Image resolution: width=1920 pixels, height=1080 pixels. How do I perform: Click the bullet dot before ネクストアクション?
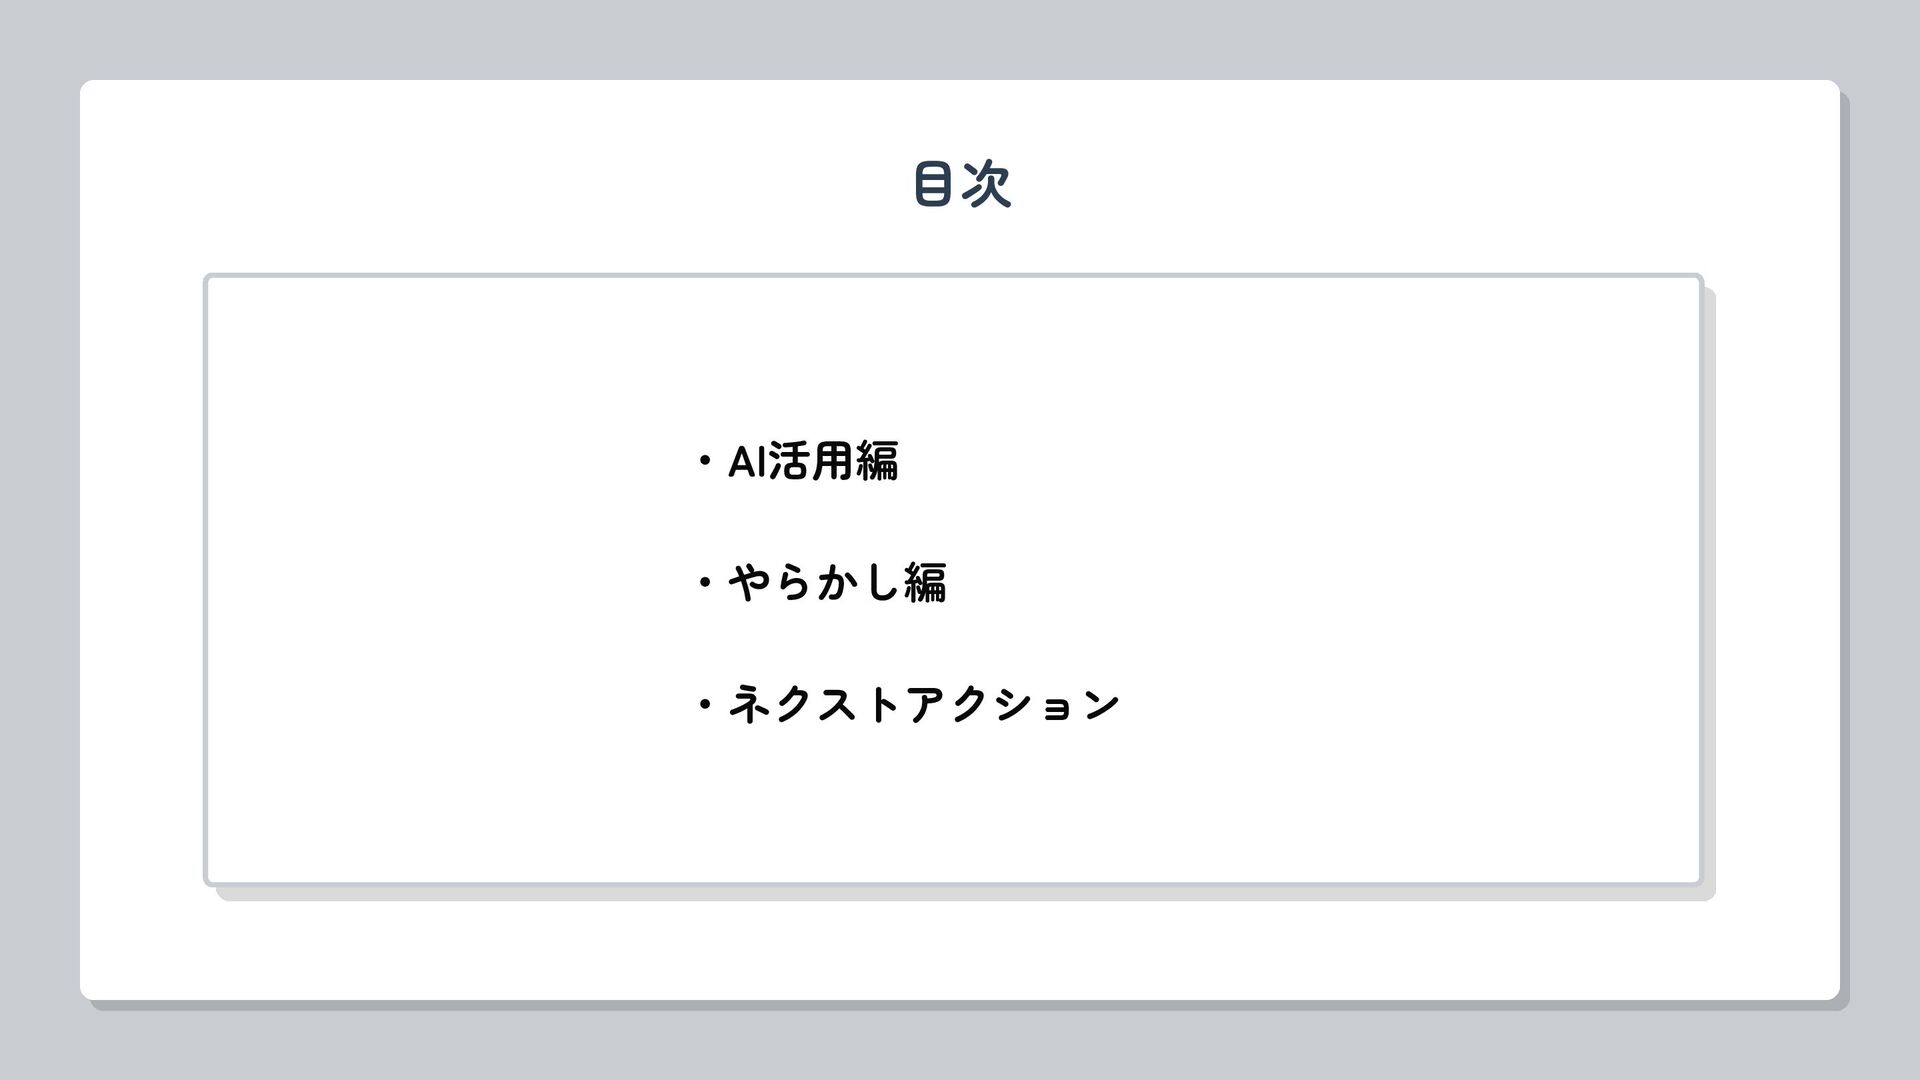click(705, 705)
